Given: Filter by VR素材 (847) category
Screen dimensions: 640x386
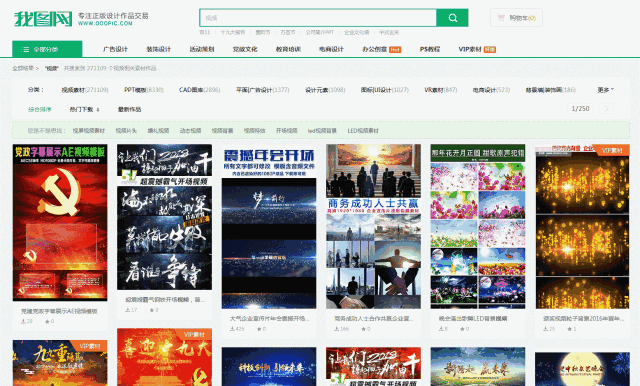Looking at the screenshot, I should tap(441, 90).
